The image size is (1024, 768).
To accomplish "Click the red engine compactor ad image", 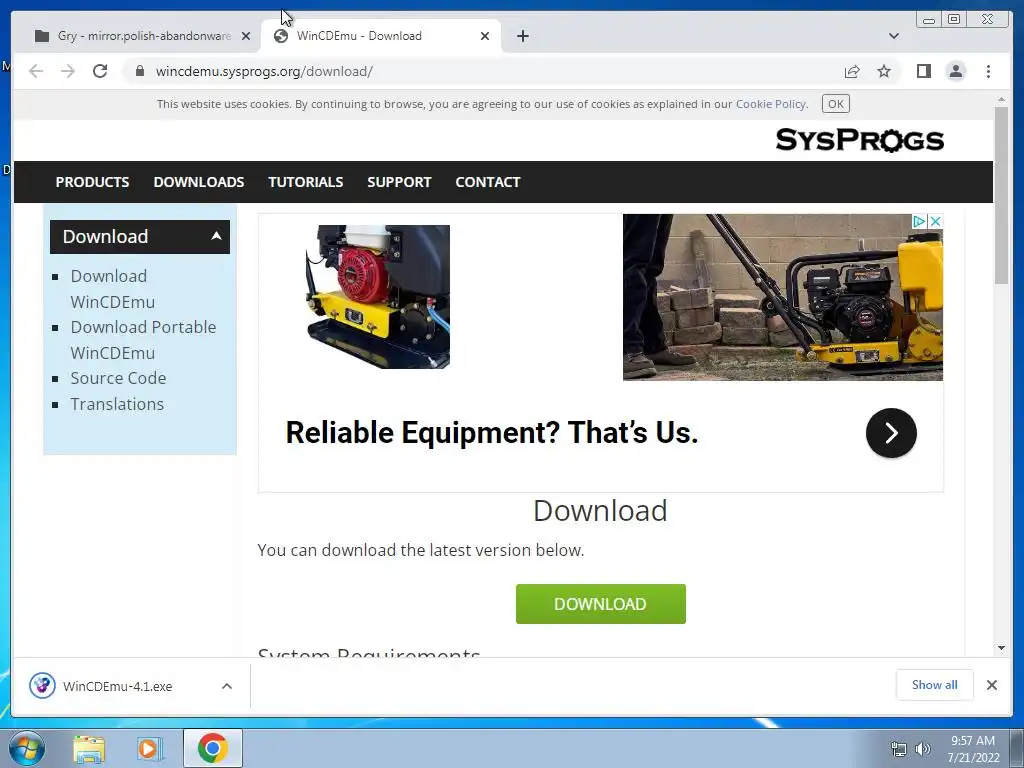I will coord(377,296).
